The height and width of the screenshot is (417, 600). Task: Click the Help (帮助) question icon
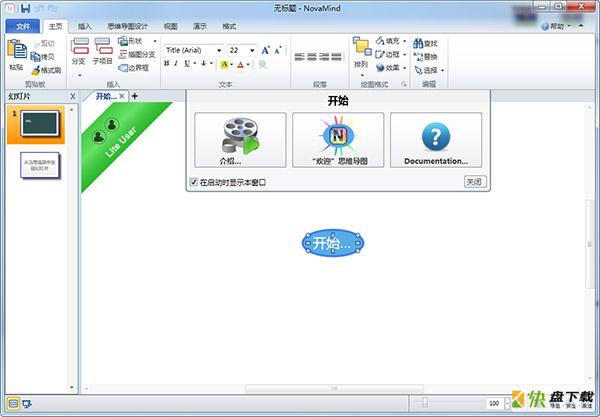[x=545, y=26]
